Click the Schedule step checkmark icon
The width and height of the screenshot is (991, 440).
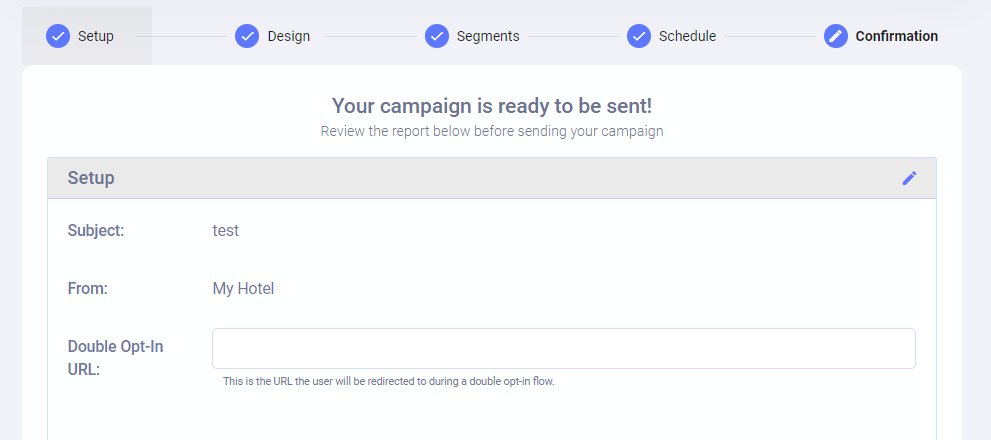point(639,36)
